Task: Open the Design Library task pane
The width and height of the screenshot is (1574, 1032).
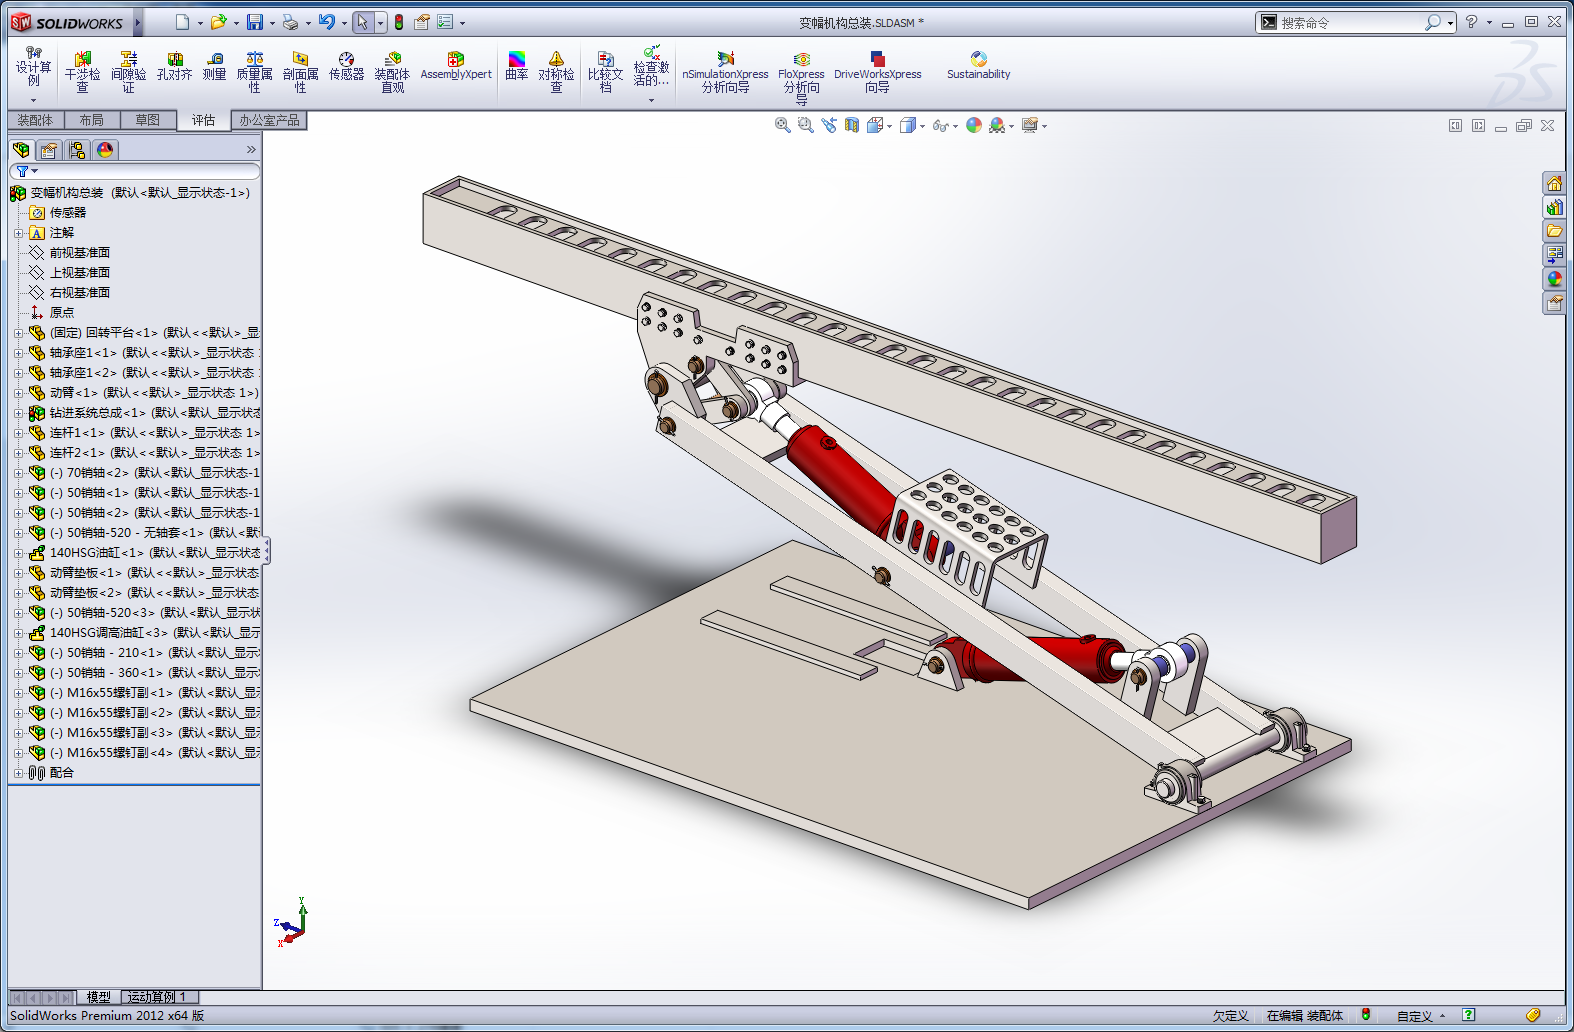Action: point(1554,207)
